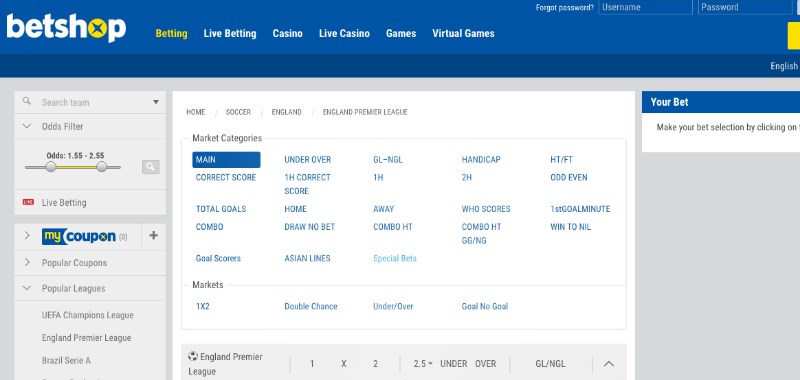Select the 2H market category
This screenshot has height=380, width=800.
click(467, 178)
